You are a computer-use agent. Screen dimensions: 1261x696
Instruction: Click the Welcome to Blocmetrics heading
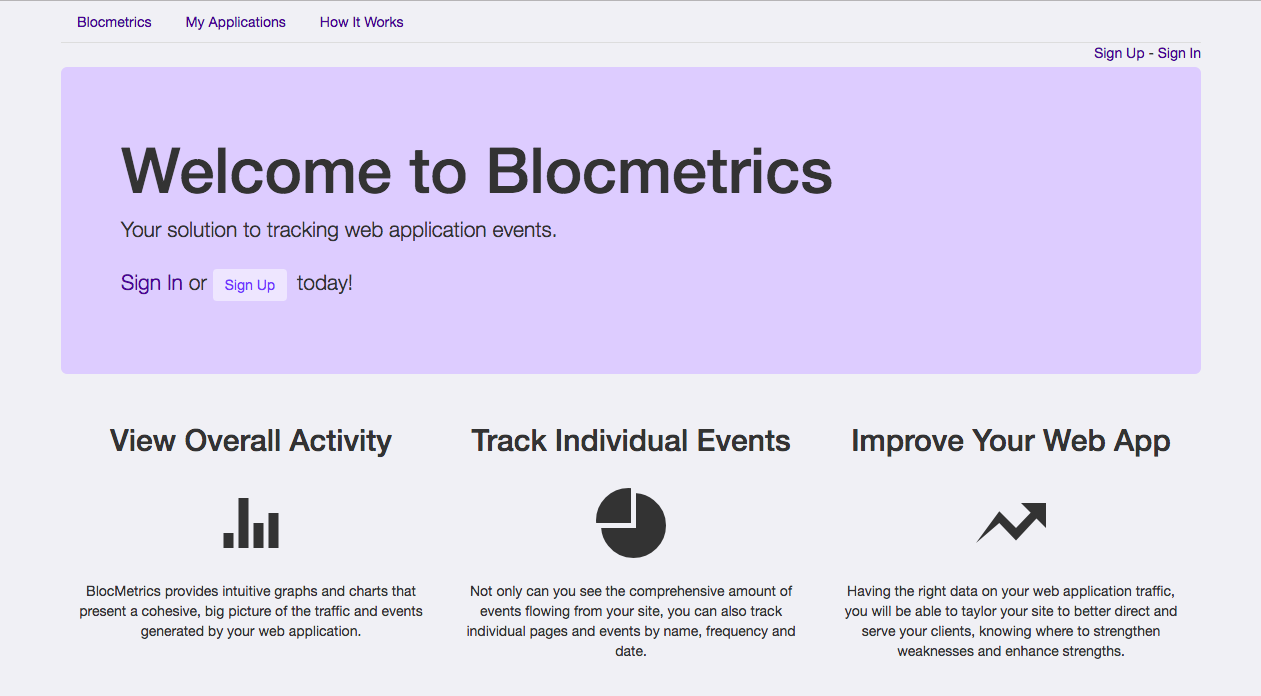pyautogui.click(x=477, y=170)
